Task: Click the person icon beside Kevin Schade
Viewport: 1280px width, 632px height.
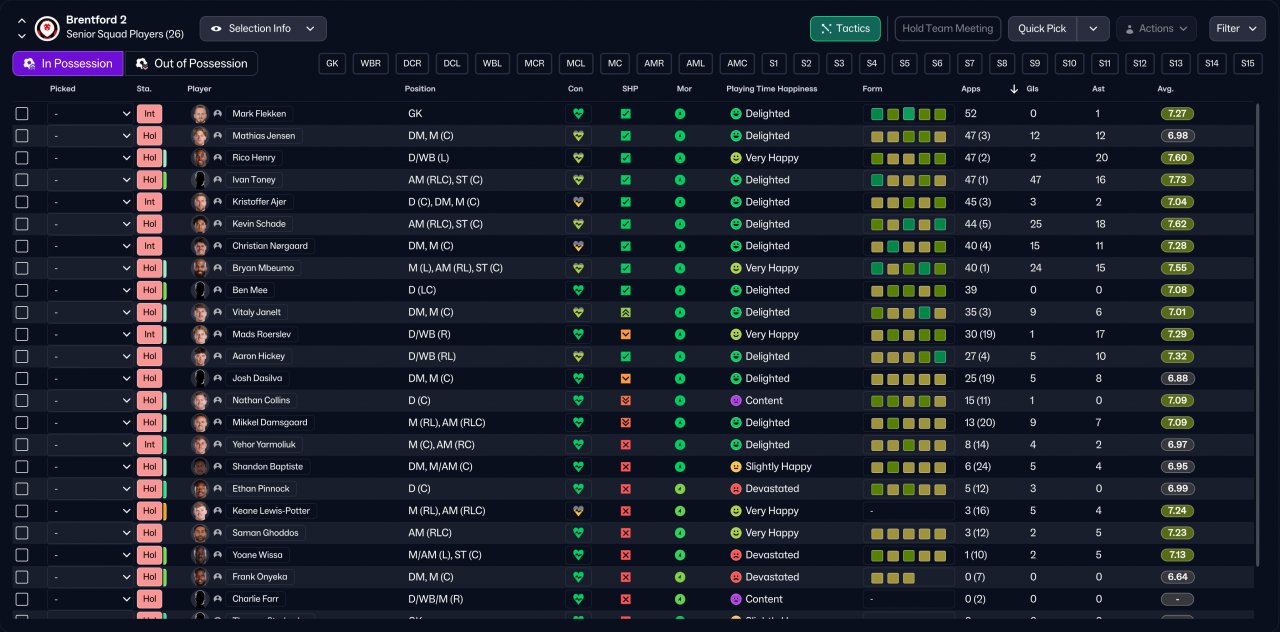Action: click(218, 224)
